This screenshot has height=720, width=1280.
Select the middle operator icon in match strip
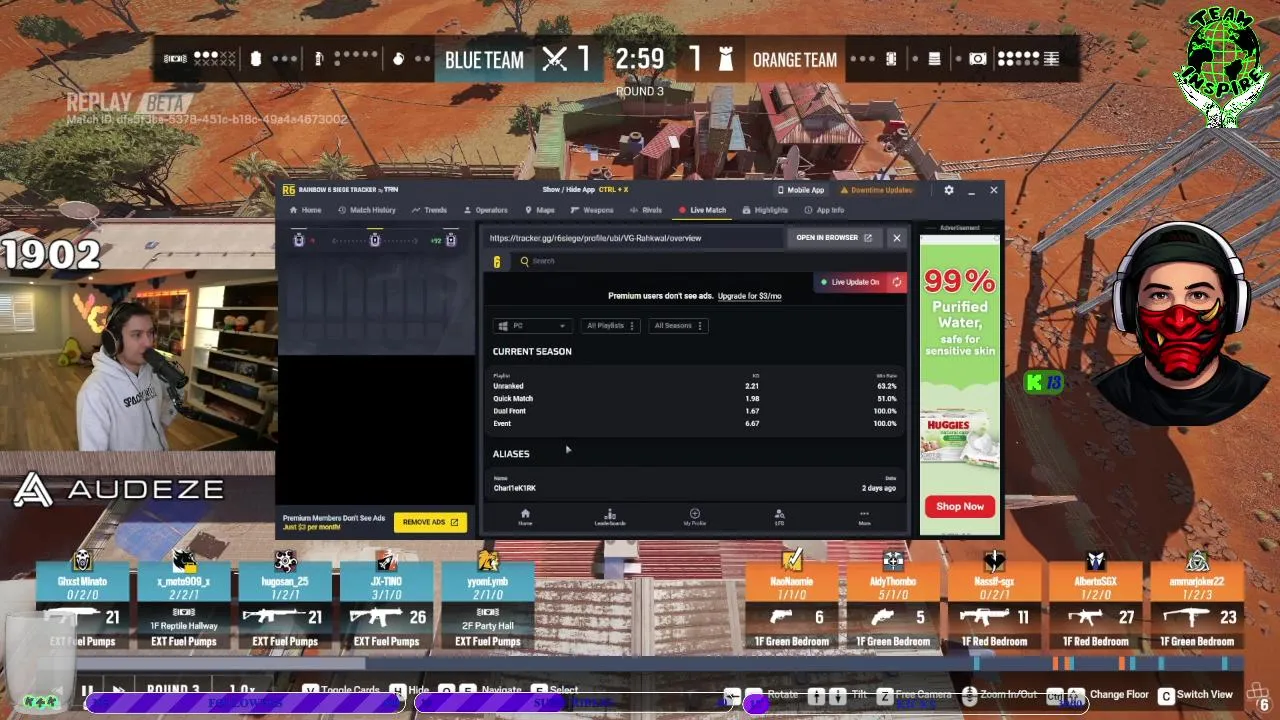(x=375, y=240)
